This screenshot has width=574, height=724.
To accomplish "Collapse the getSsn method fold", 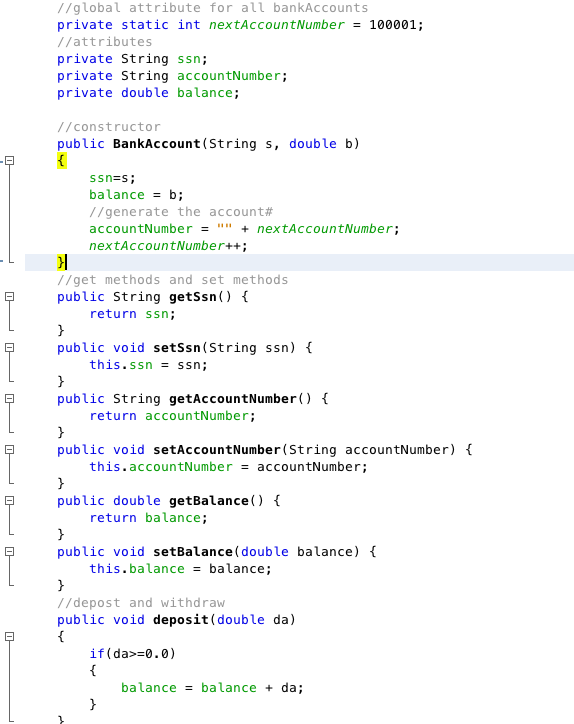I will pyautogui.click(x=9, y=296).
